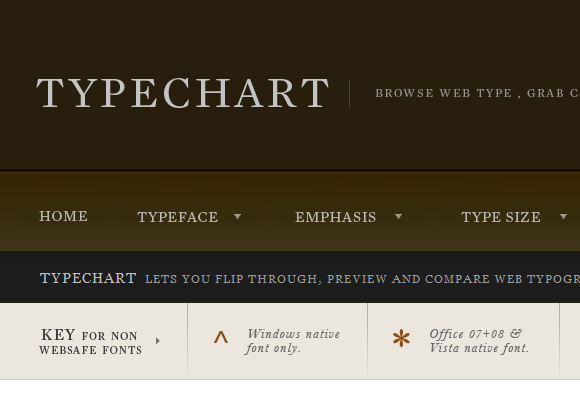Click the TYPECHART logo heading
The width and height of the screenshot is (580, 400).
click(x=182, y=93)
